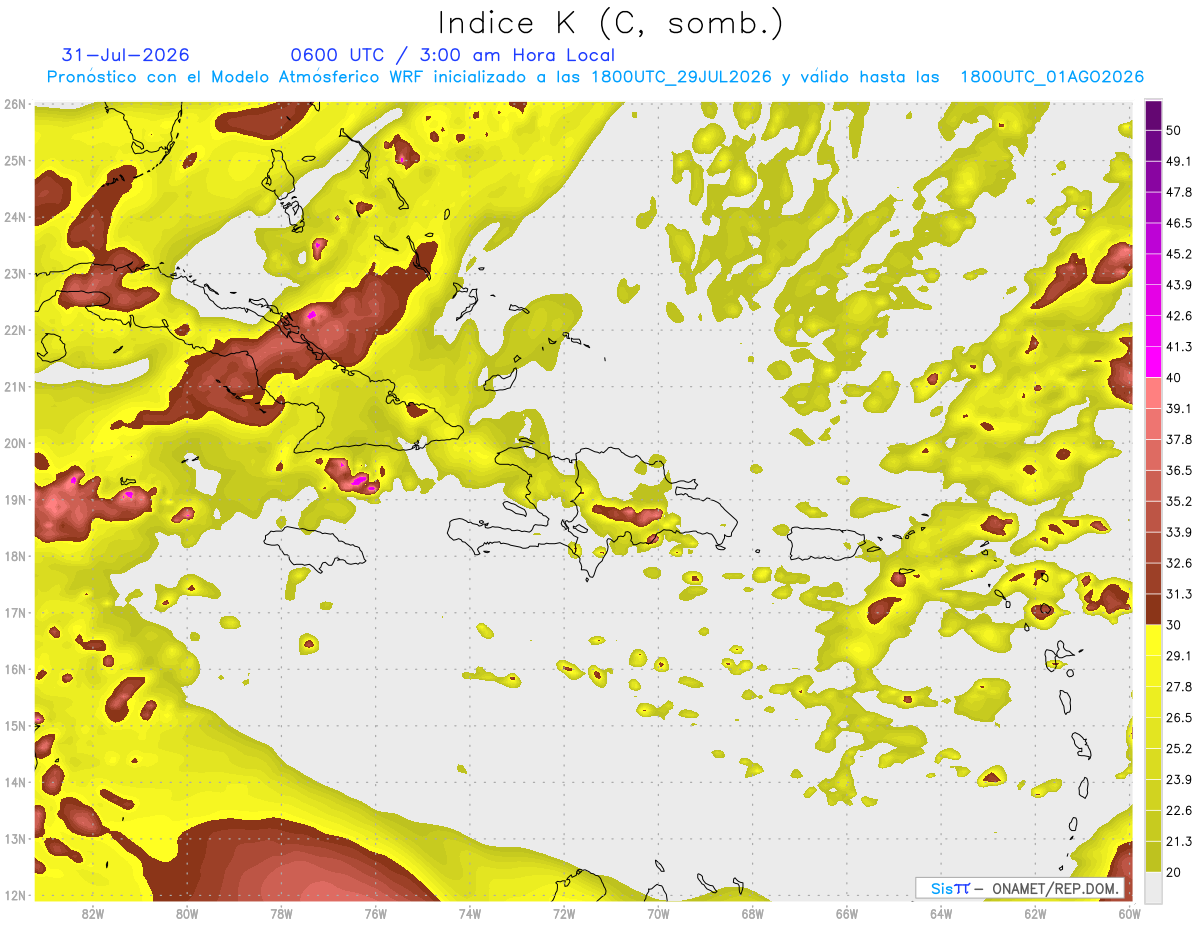Screen dimensions: 1200x927
Task: Click the "17N" latitude label
Action: [x=14, y=613]
